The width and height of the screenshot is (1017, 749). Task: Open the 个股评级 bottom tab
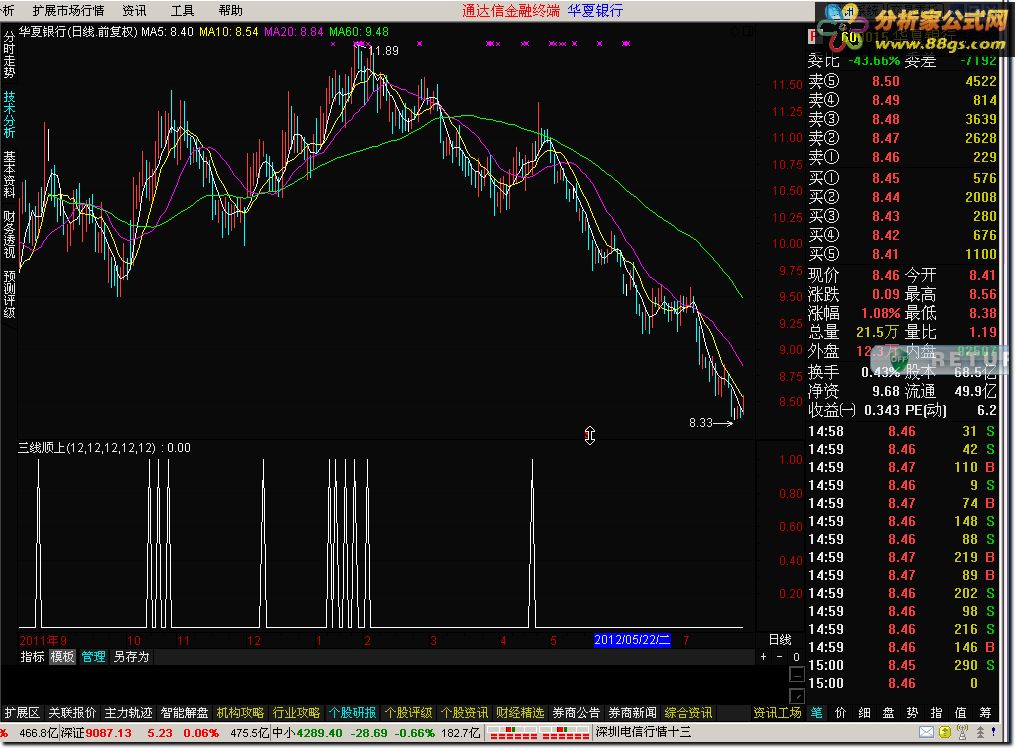point(408,713)
